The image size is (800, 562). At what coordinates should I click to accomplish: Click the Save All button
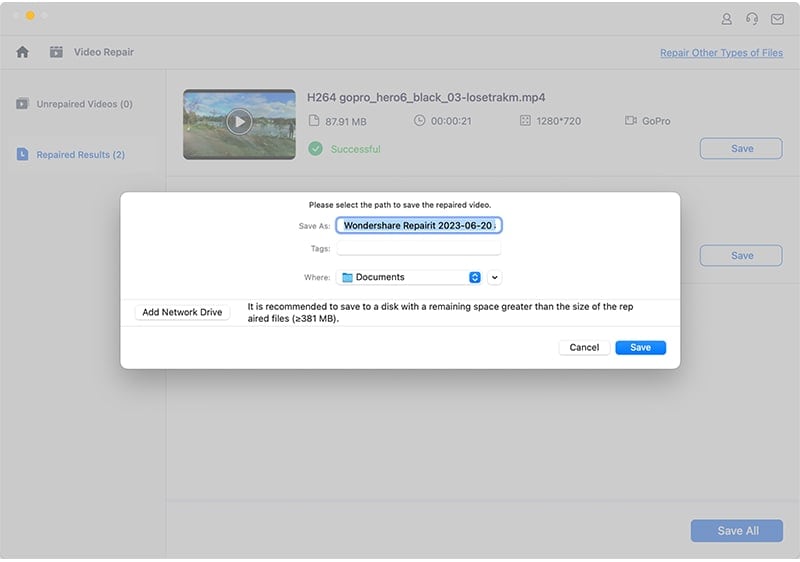737,531
